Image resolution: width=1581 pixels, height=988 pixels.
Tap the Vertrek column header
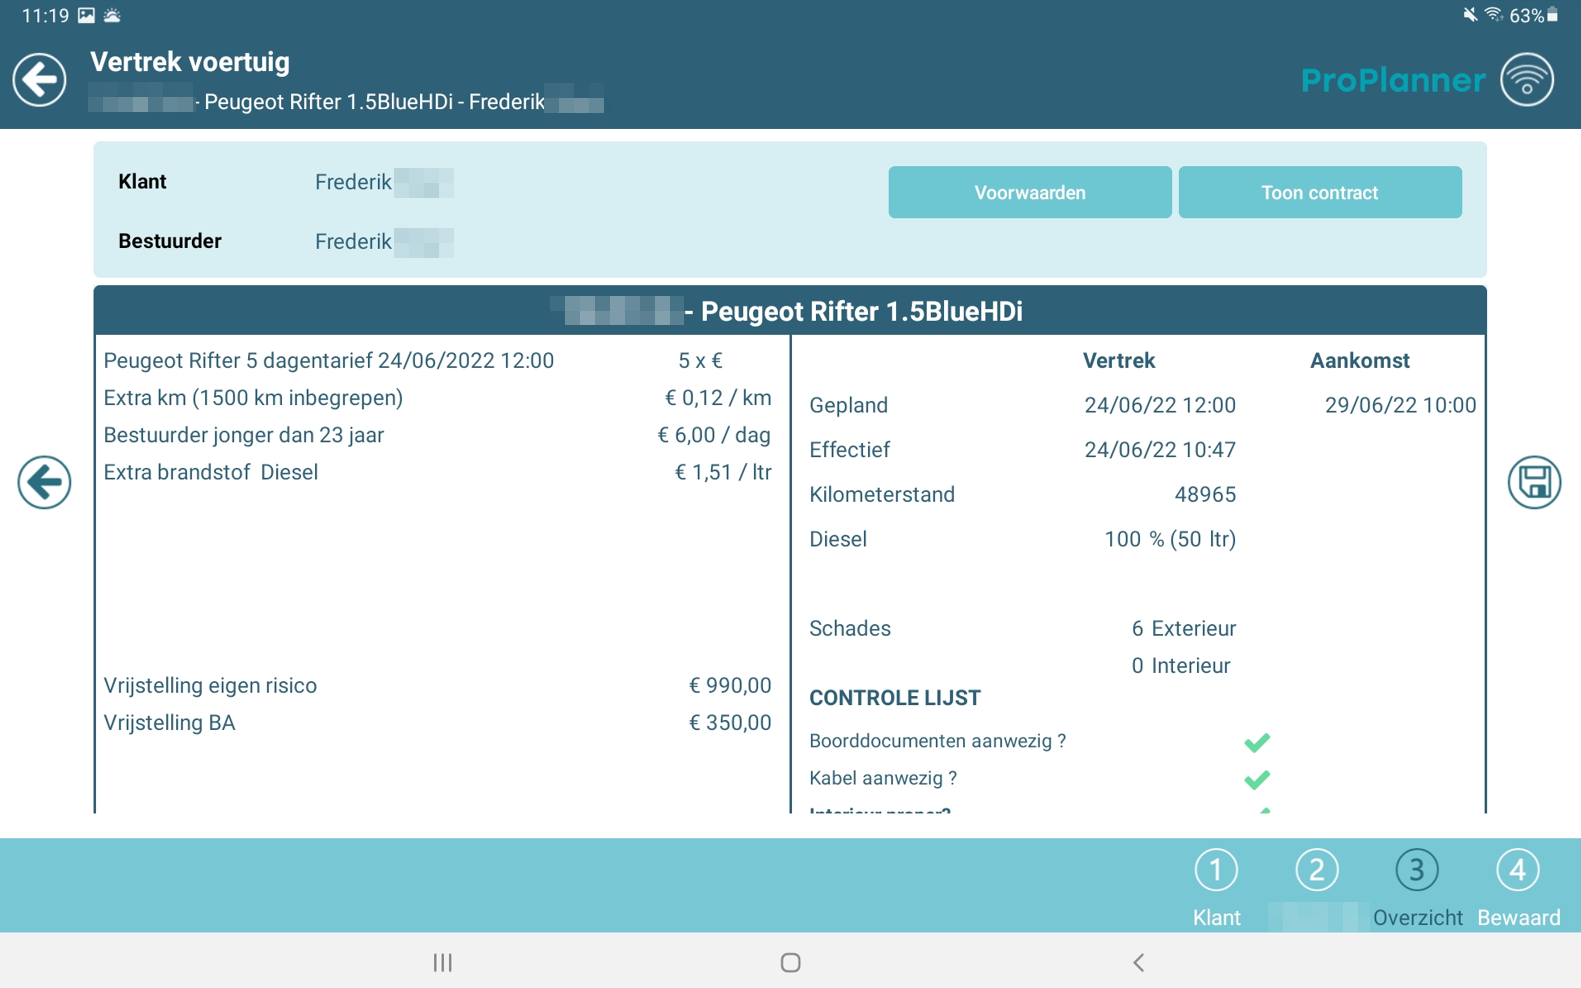click(x=1119, y=361)
